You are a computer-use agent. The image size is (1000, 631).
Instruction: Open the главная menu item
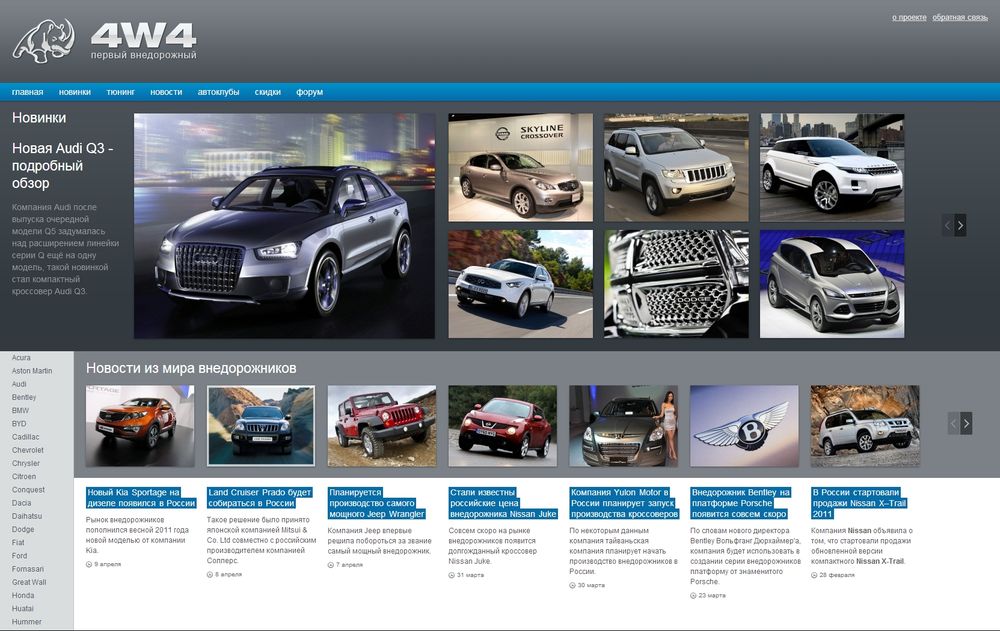[27, 92]
